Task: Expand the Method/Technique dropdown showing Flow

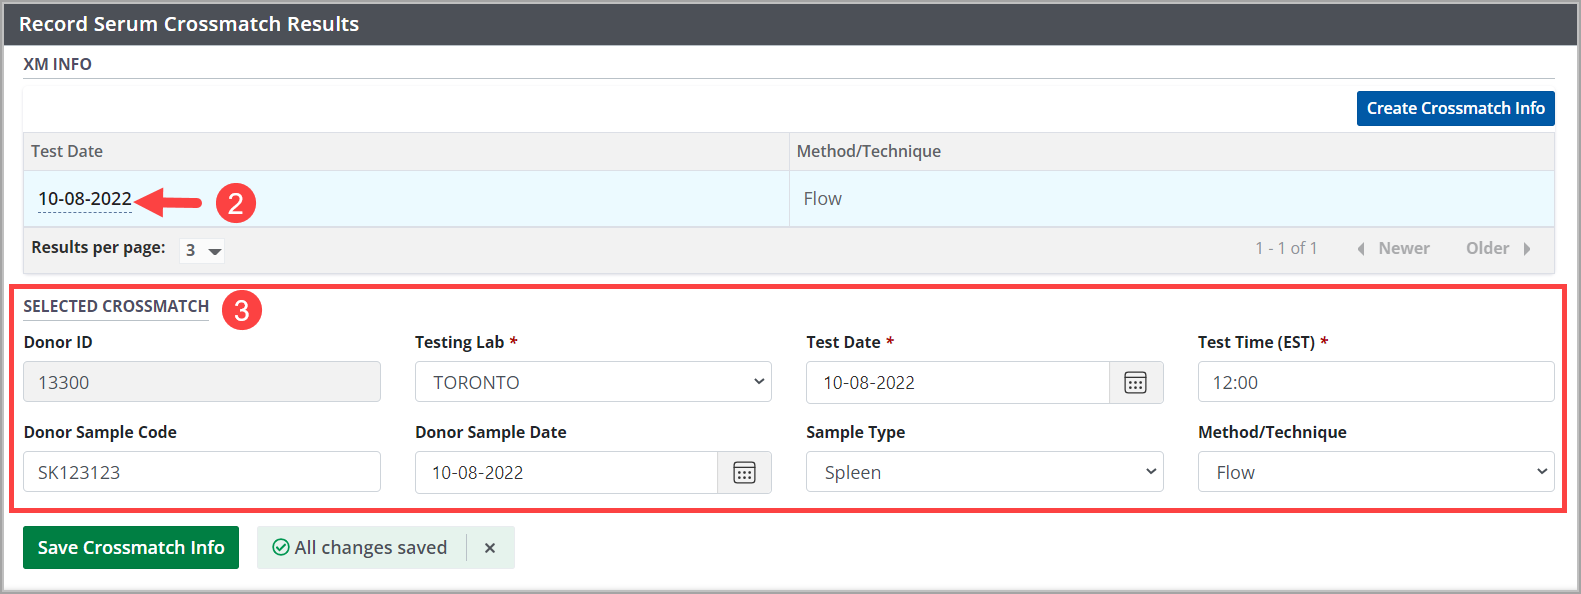Action: pyautogui.click(x=1375, y=472)
